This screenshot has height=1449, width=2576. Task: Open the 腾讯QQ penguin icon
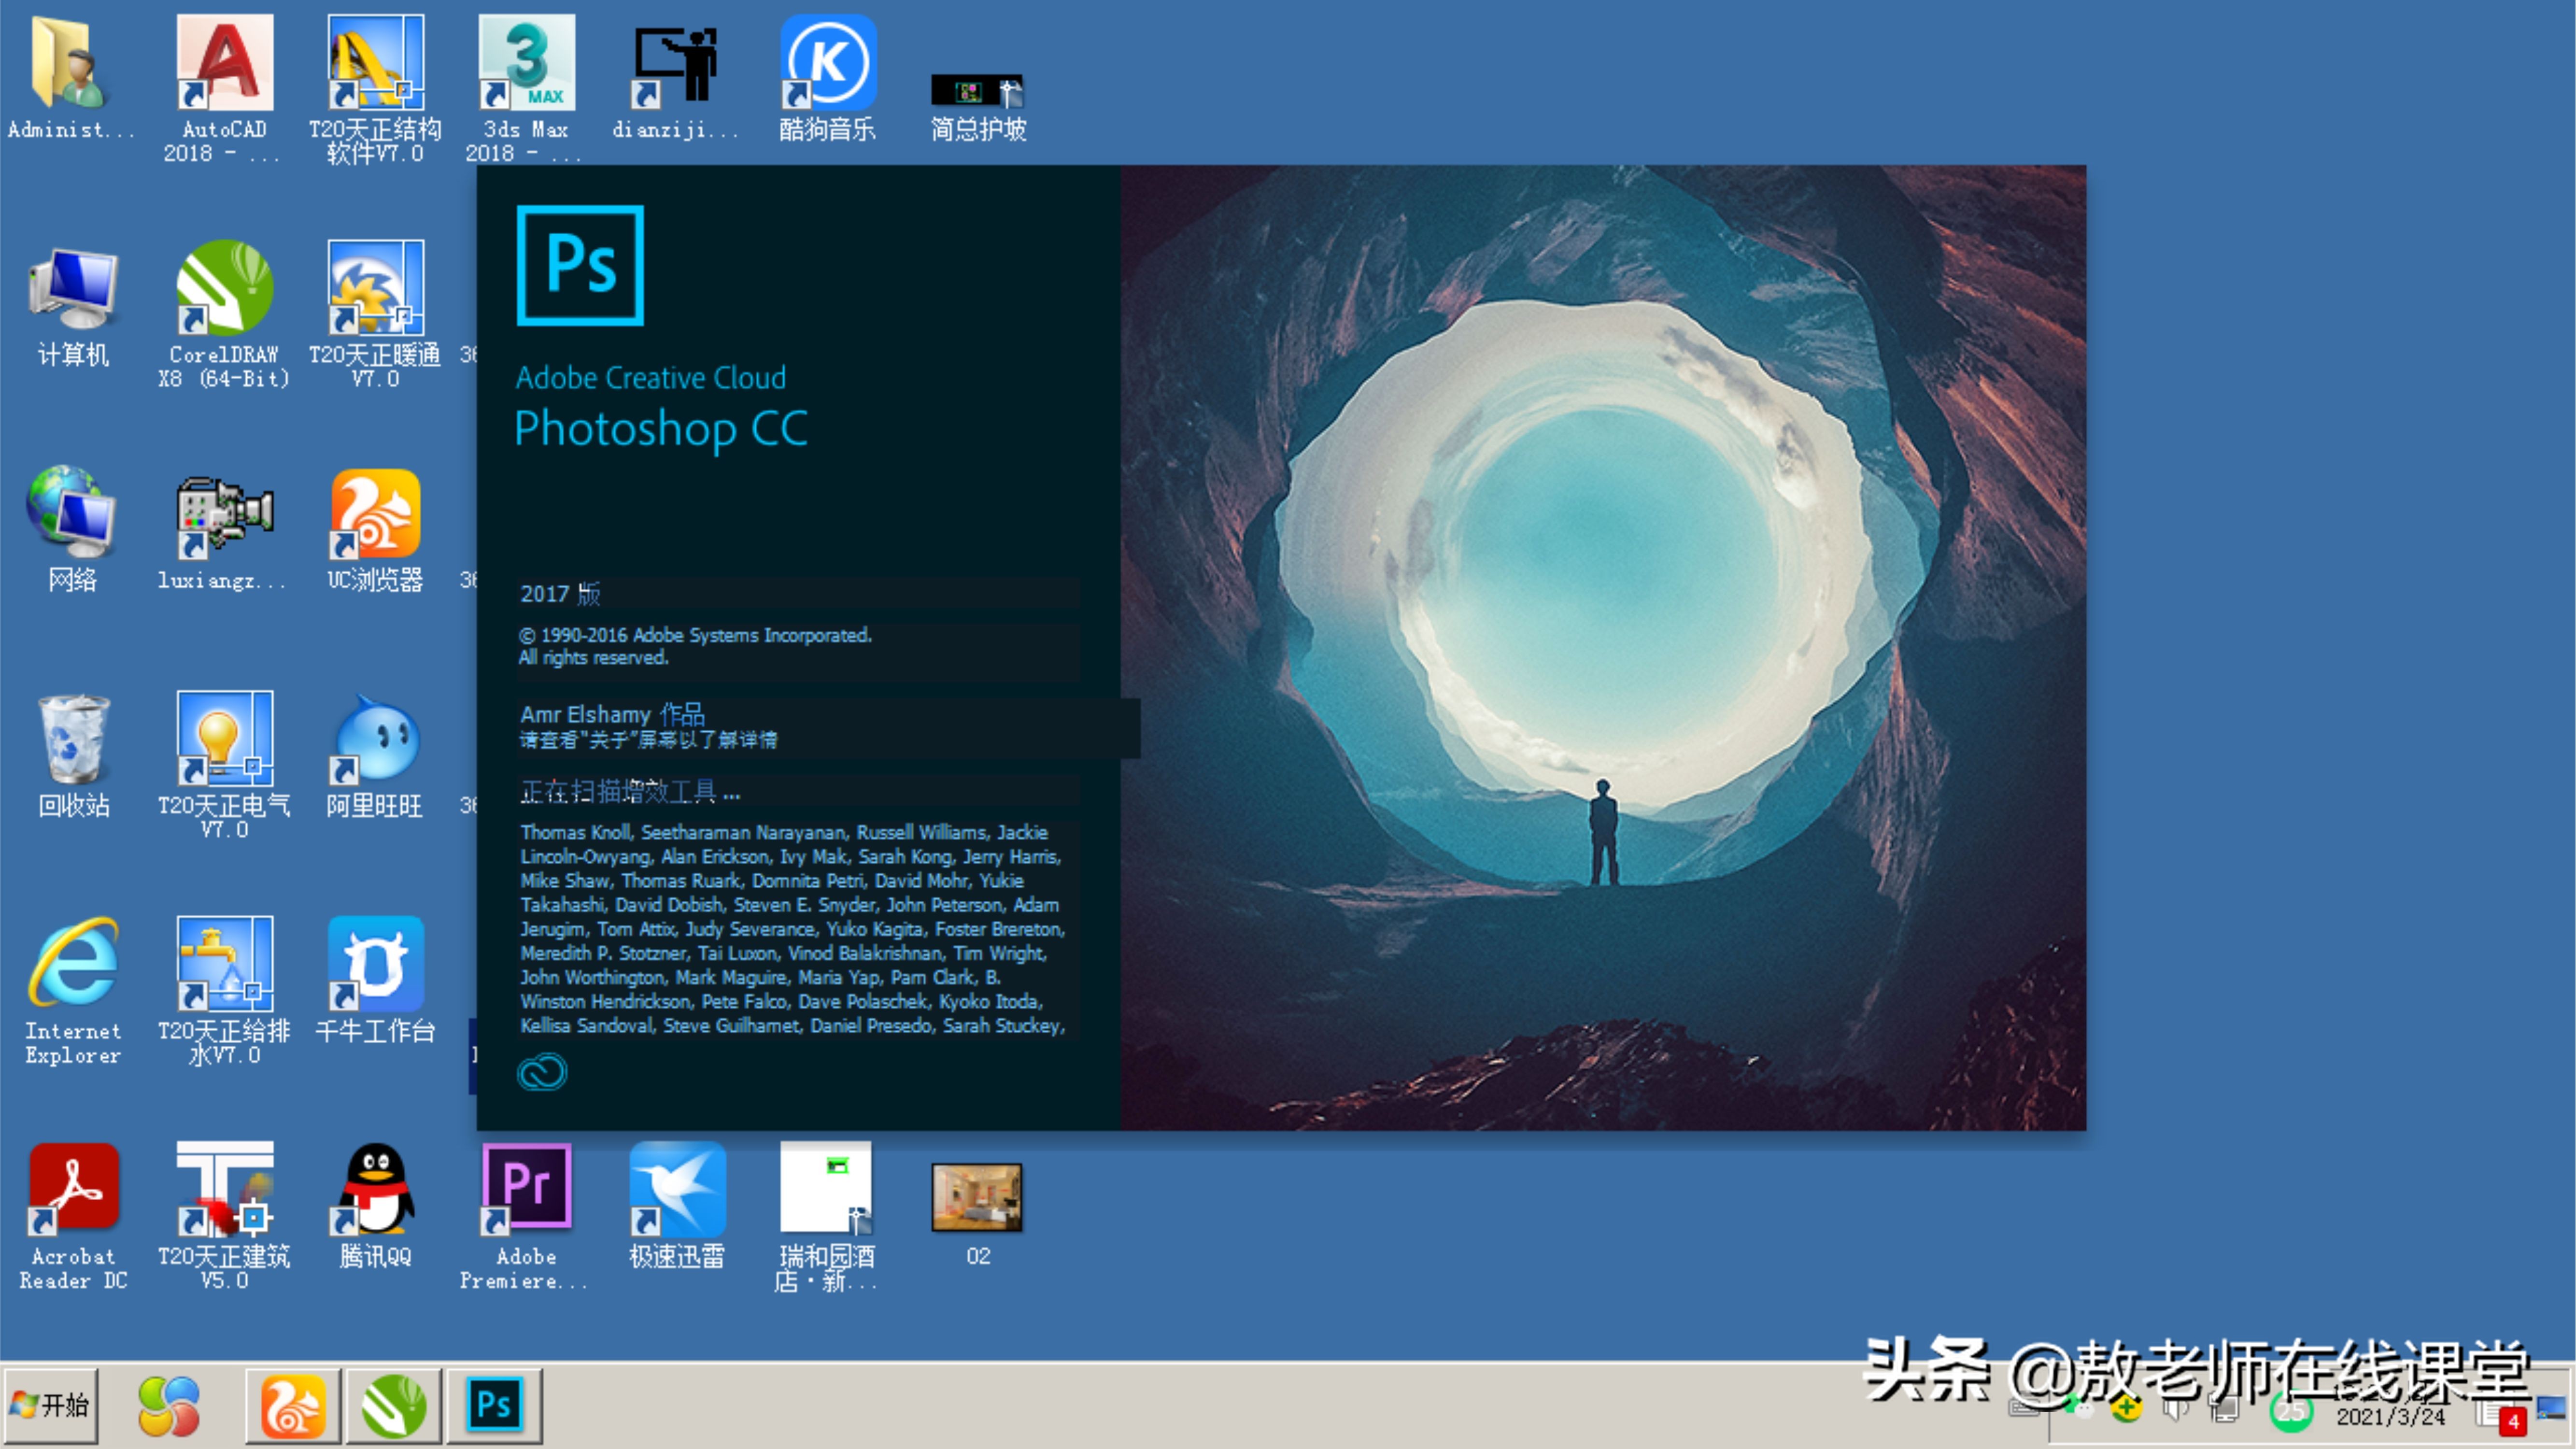pos(375,1190)
